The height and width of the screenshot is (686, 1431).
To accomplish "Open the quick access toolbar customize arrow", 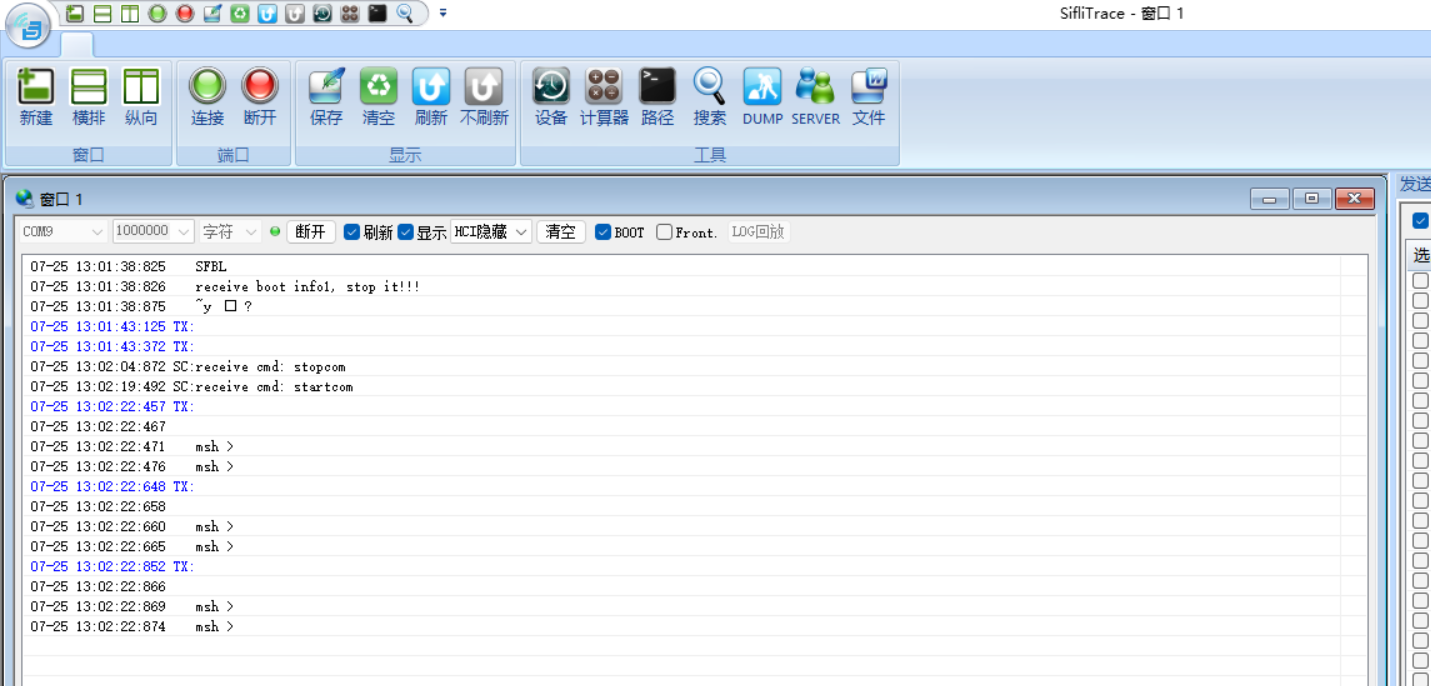I will click(443, 13).
